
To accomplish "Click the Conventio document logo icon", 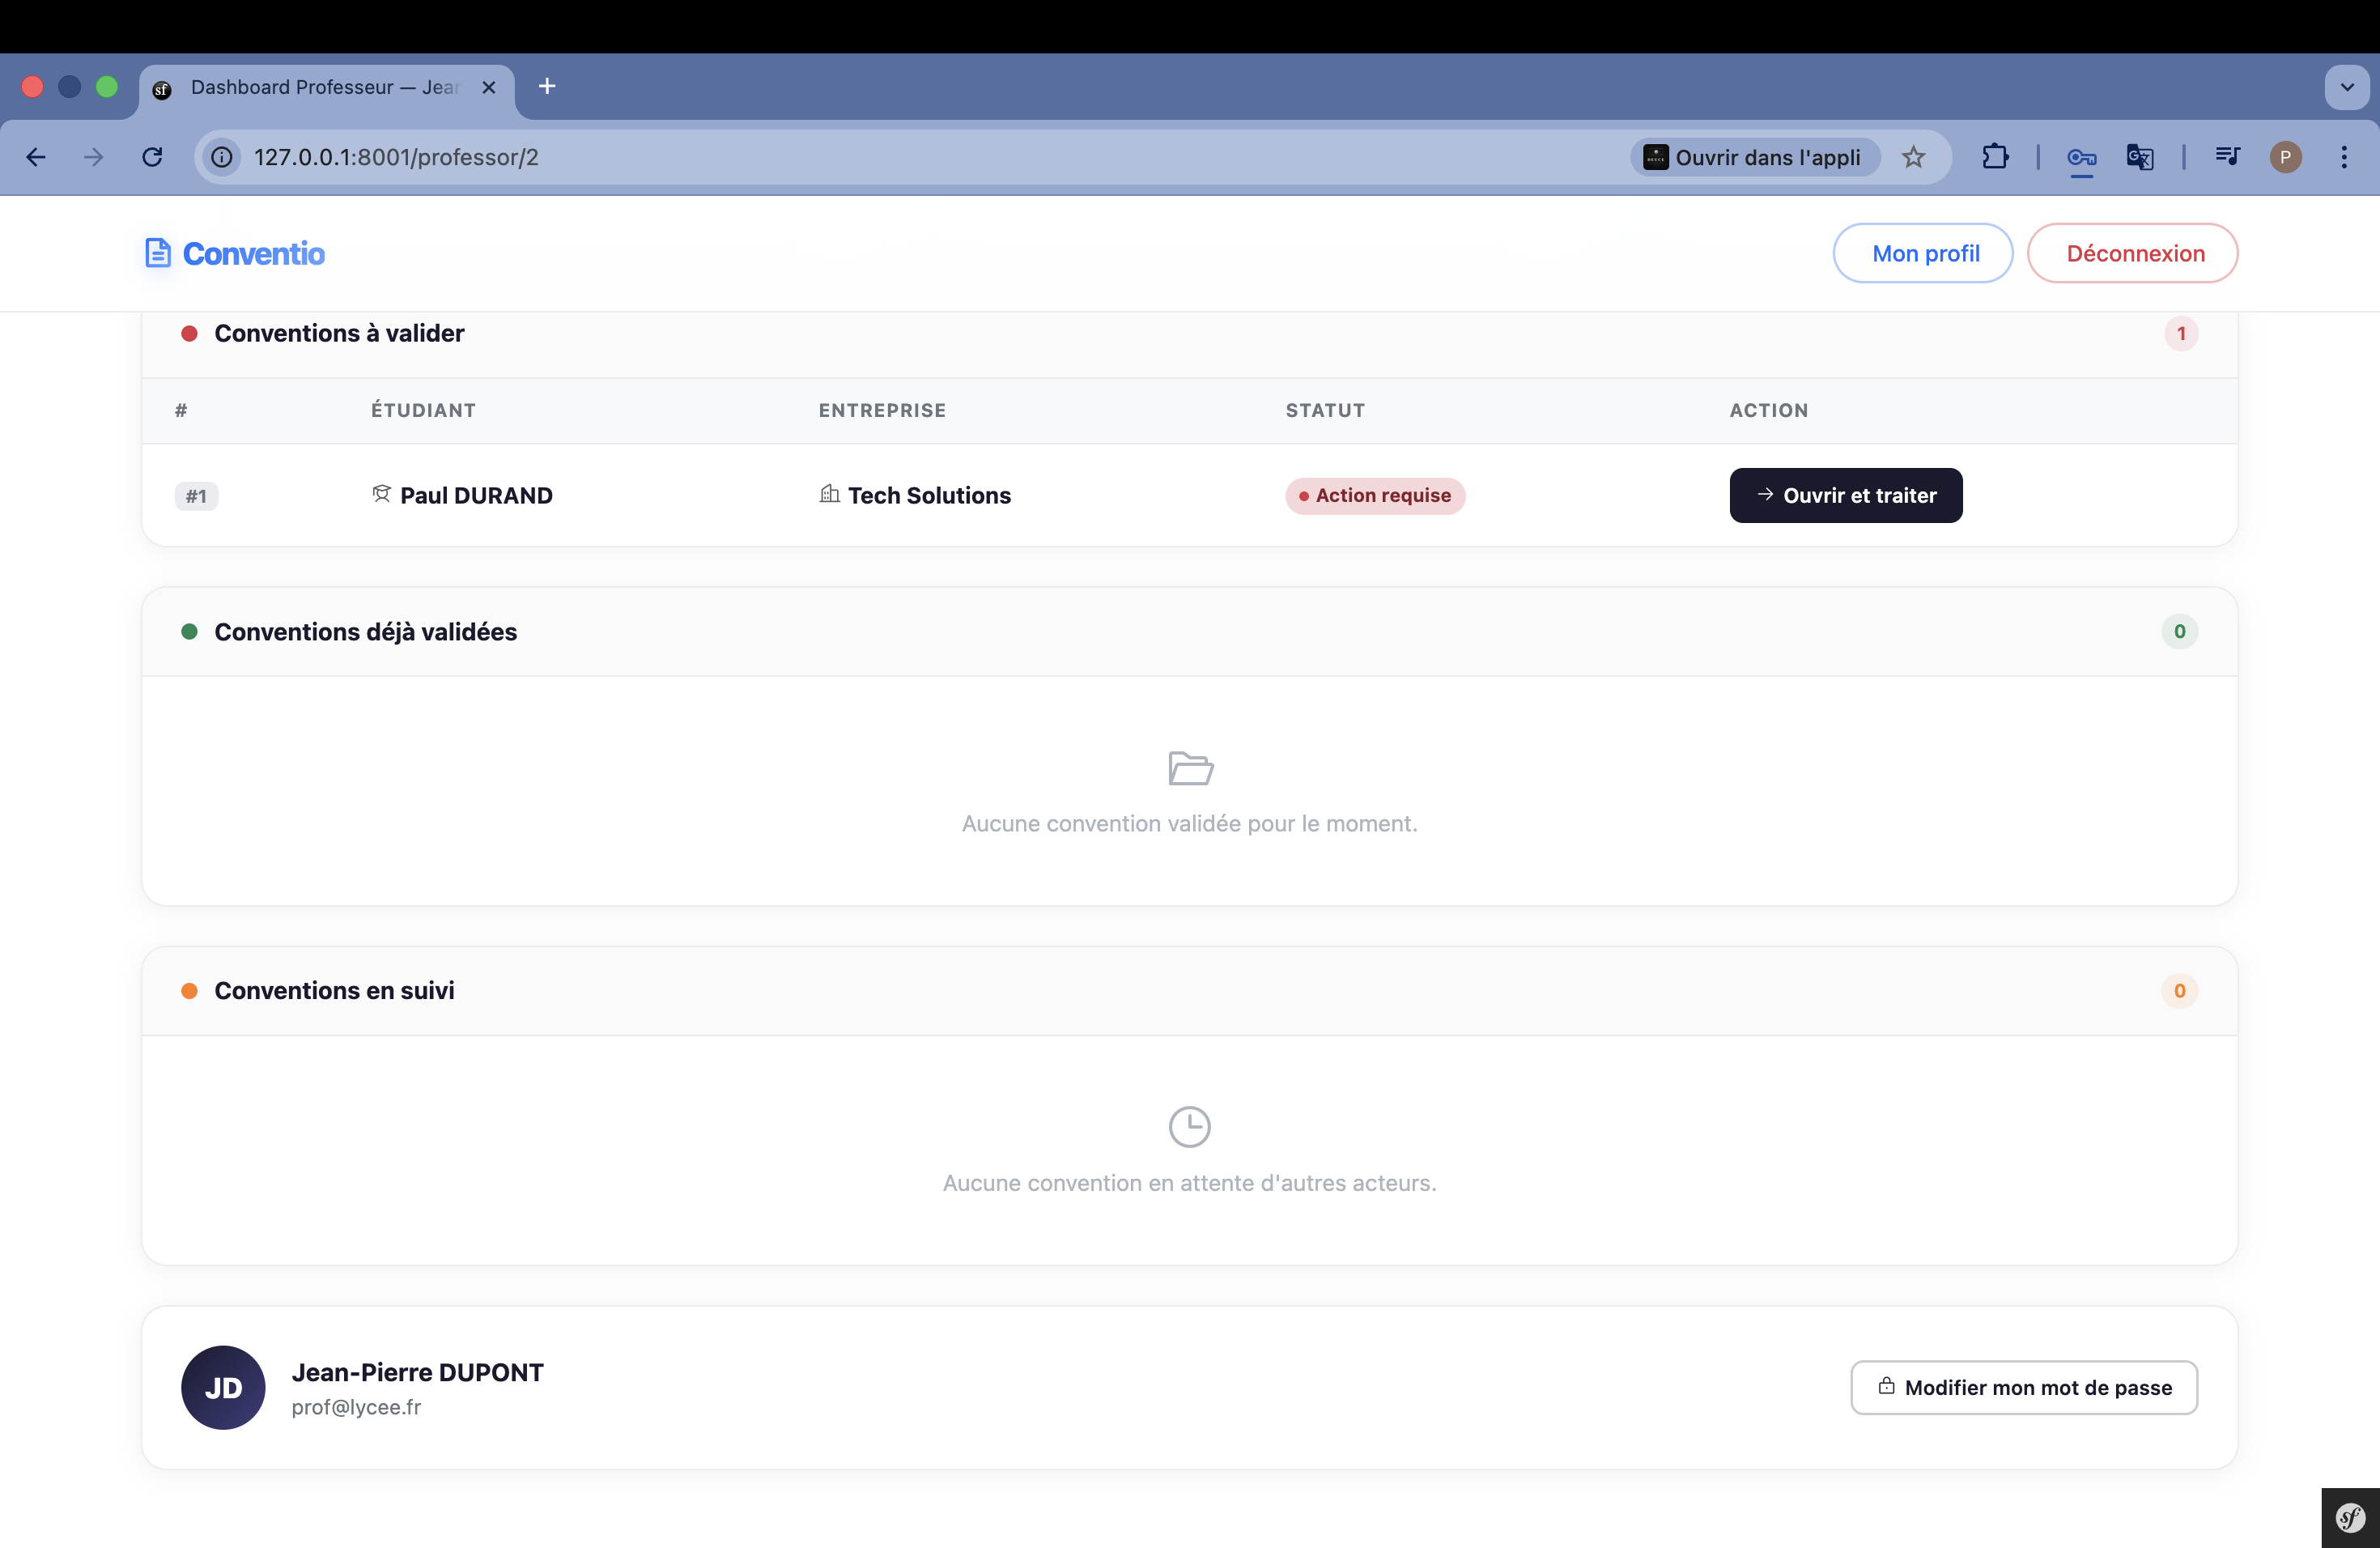I will tap(159, 253).
